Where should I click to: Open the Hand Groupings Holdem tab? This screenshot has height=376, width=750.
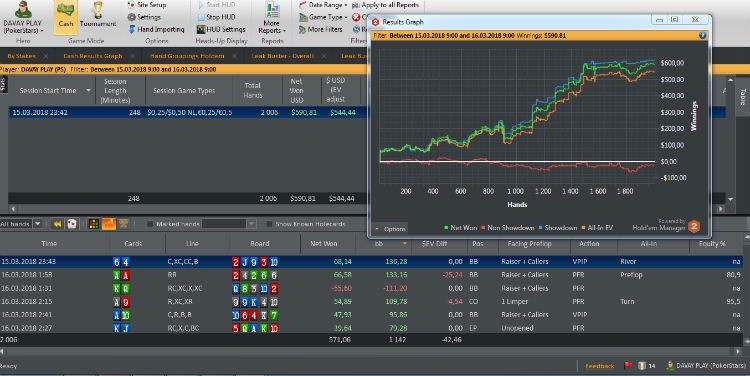[187, 56]
